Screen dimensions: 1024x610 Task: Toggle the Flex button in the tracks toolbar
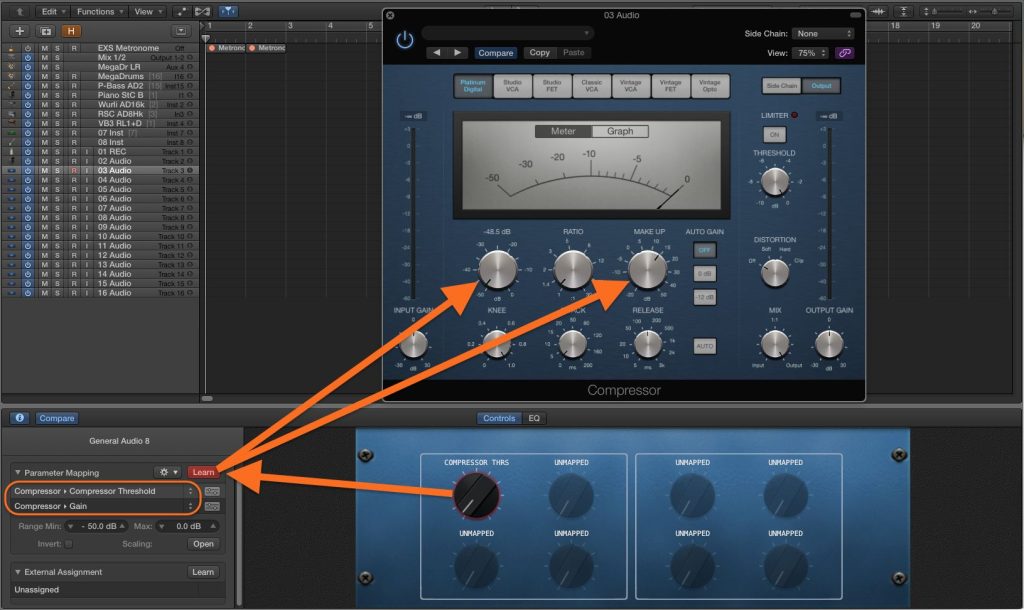(x=203, y=11)
